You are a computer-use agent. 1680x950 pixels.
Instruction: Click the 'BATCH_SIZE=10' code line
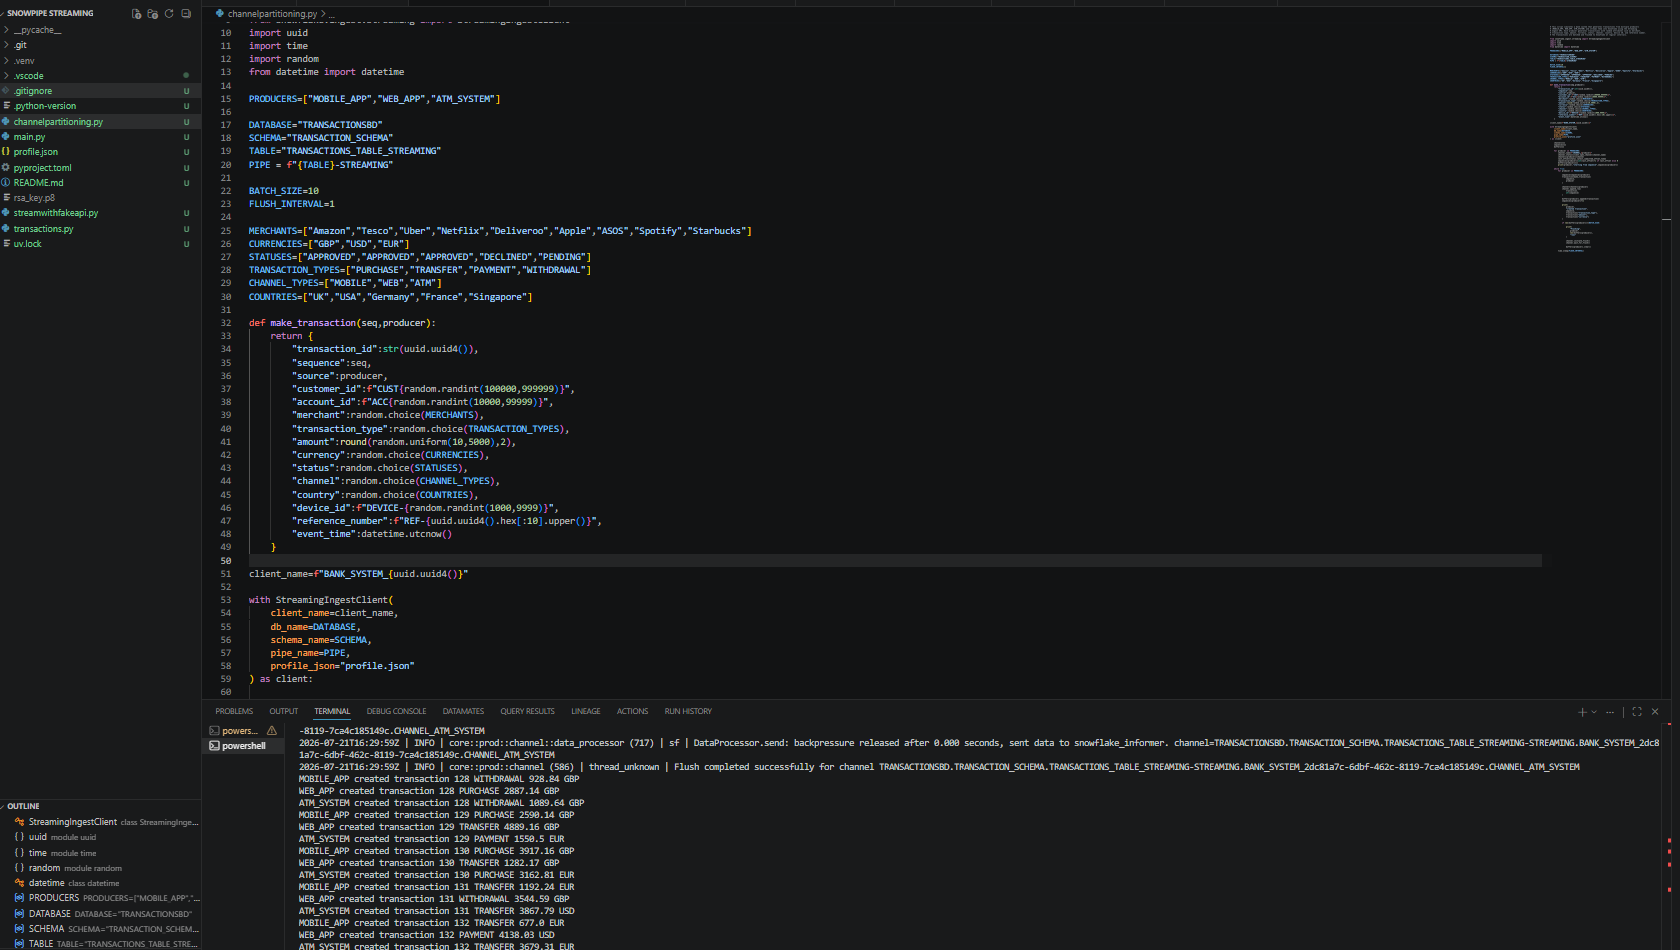tap(284, 191)
